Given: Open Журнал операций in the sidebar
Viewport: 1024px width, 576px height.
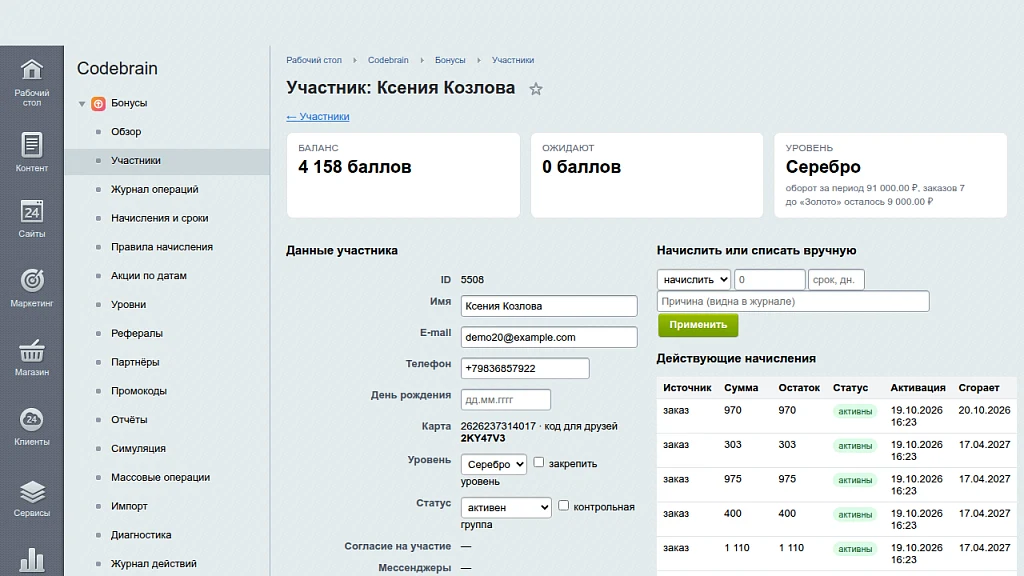Looking at the screenshot, I should coord(155,189).
